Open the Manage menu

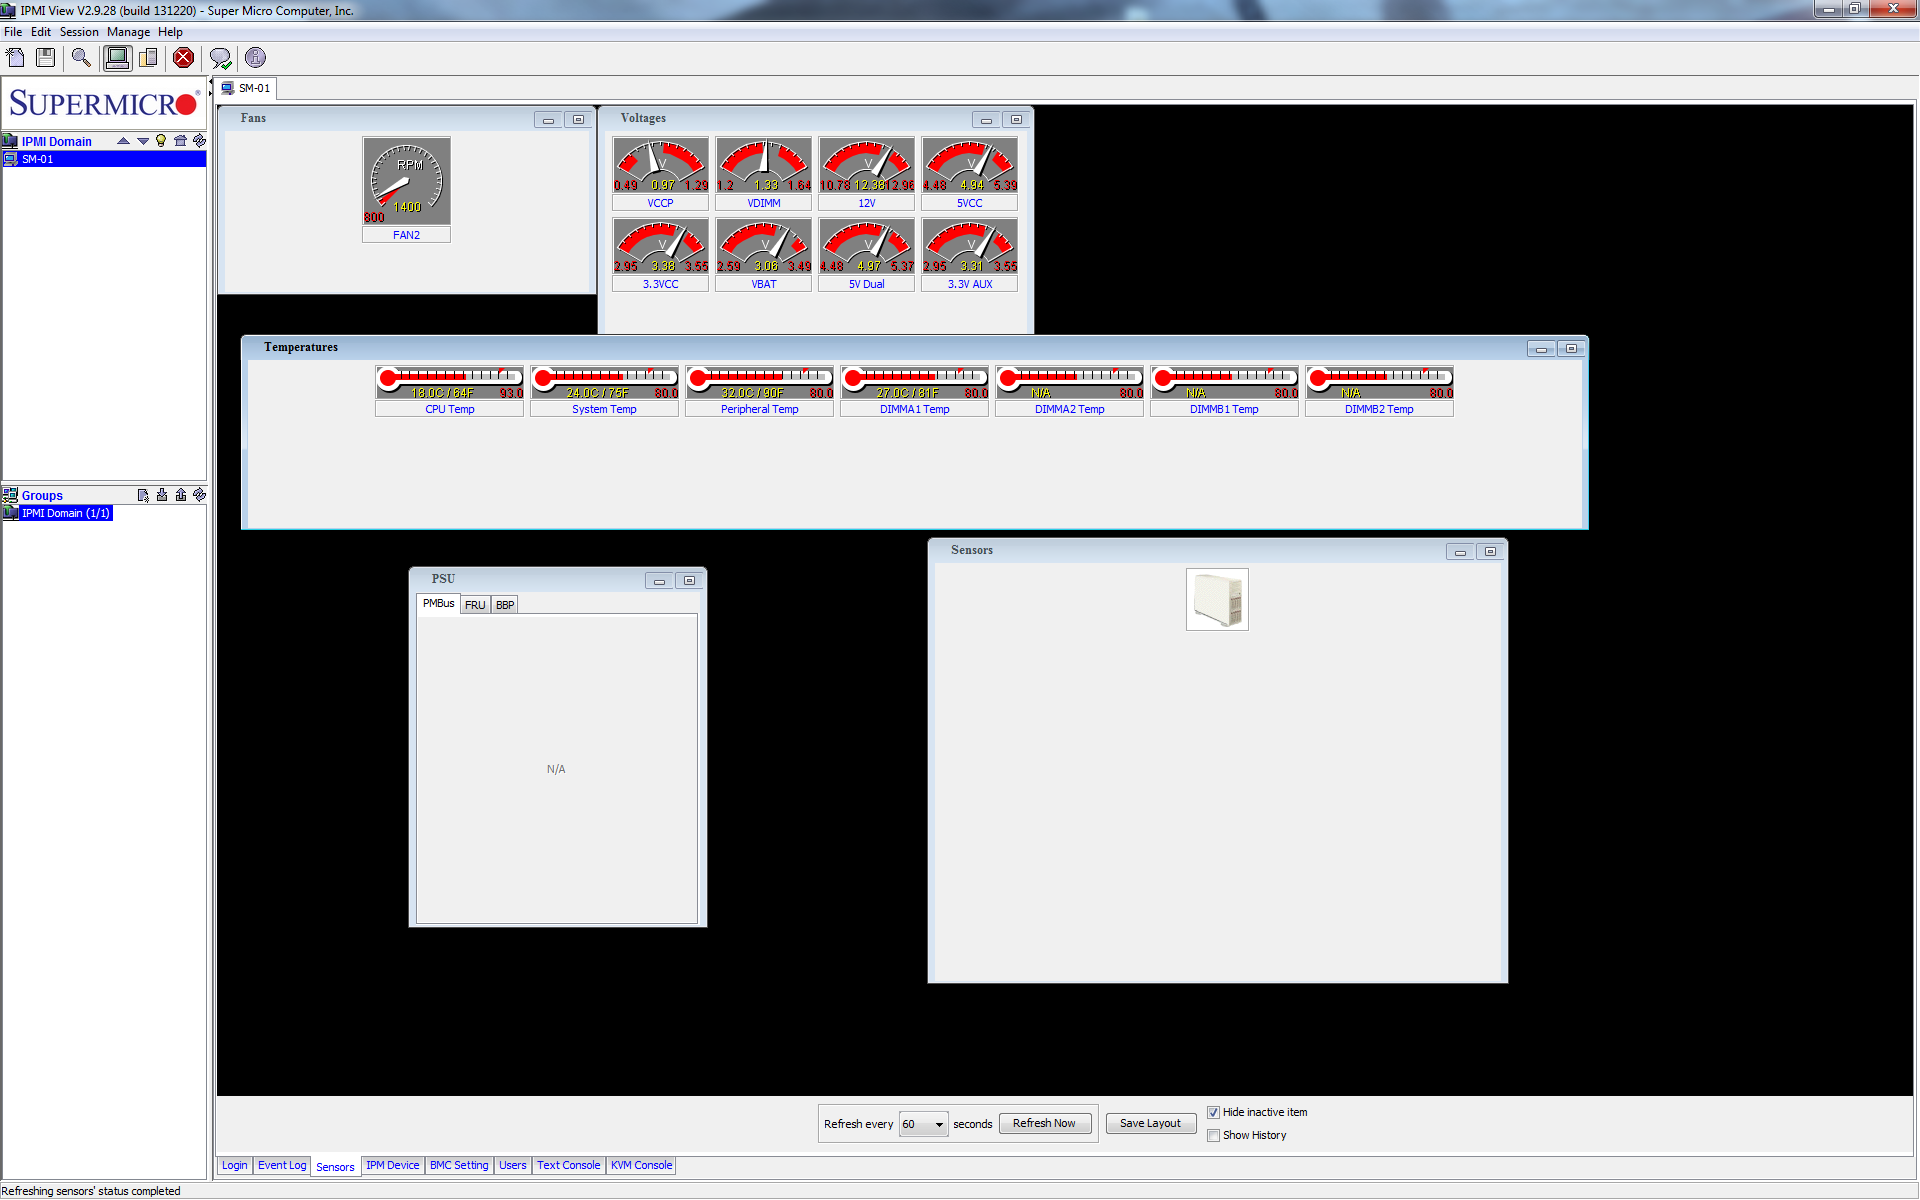click(128, 32)
